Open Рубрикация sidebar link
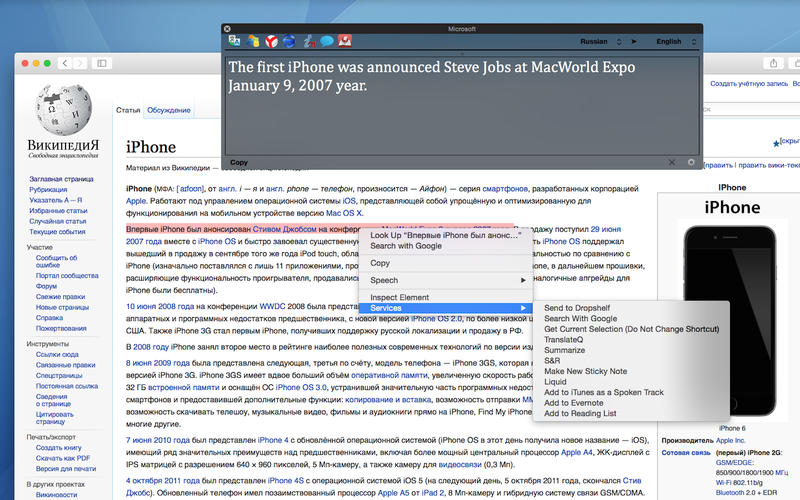The height and width of the screenshot is (500, 800). pos(48,189)
